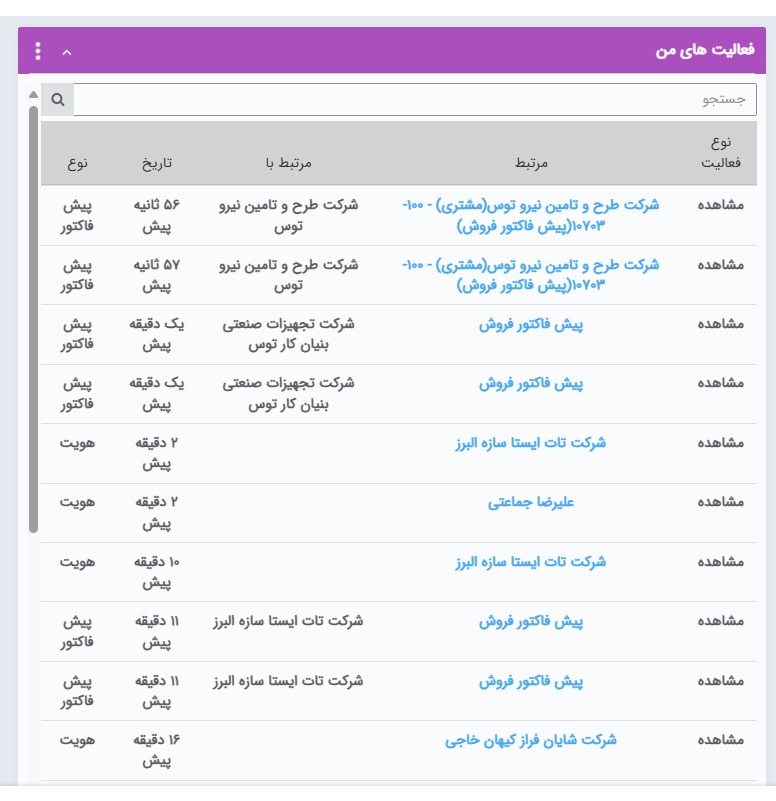Open the first شرکت تات ایستا سازه البرز link

[531, 443]
